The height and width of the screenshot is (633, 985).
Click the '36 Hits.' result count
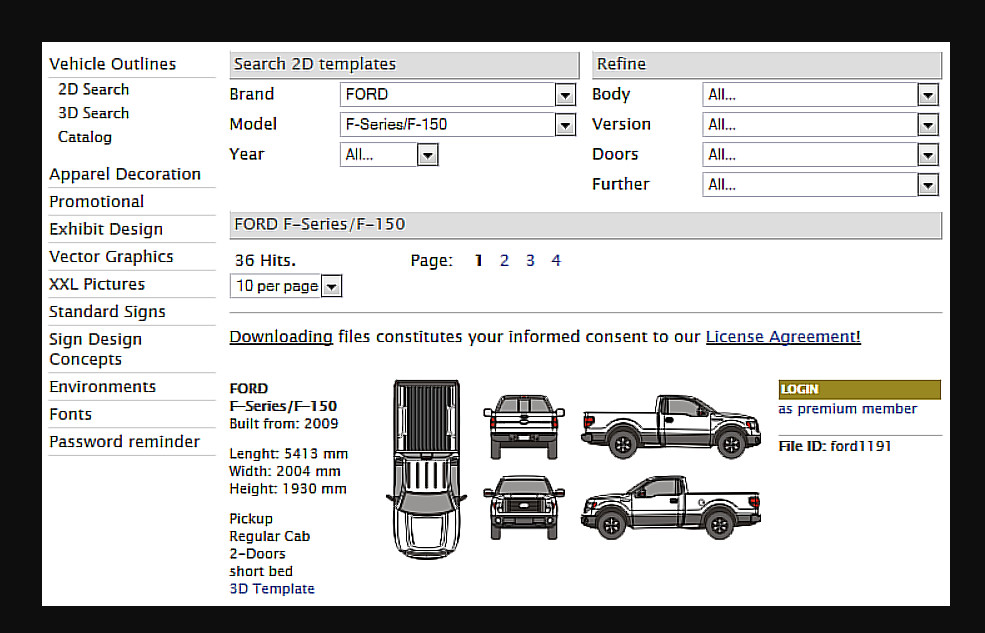coord(265,261)
